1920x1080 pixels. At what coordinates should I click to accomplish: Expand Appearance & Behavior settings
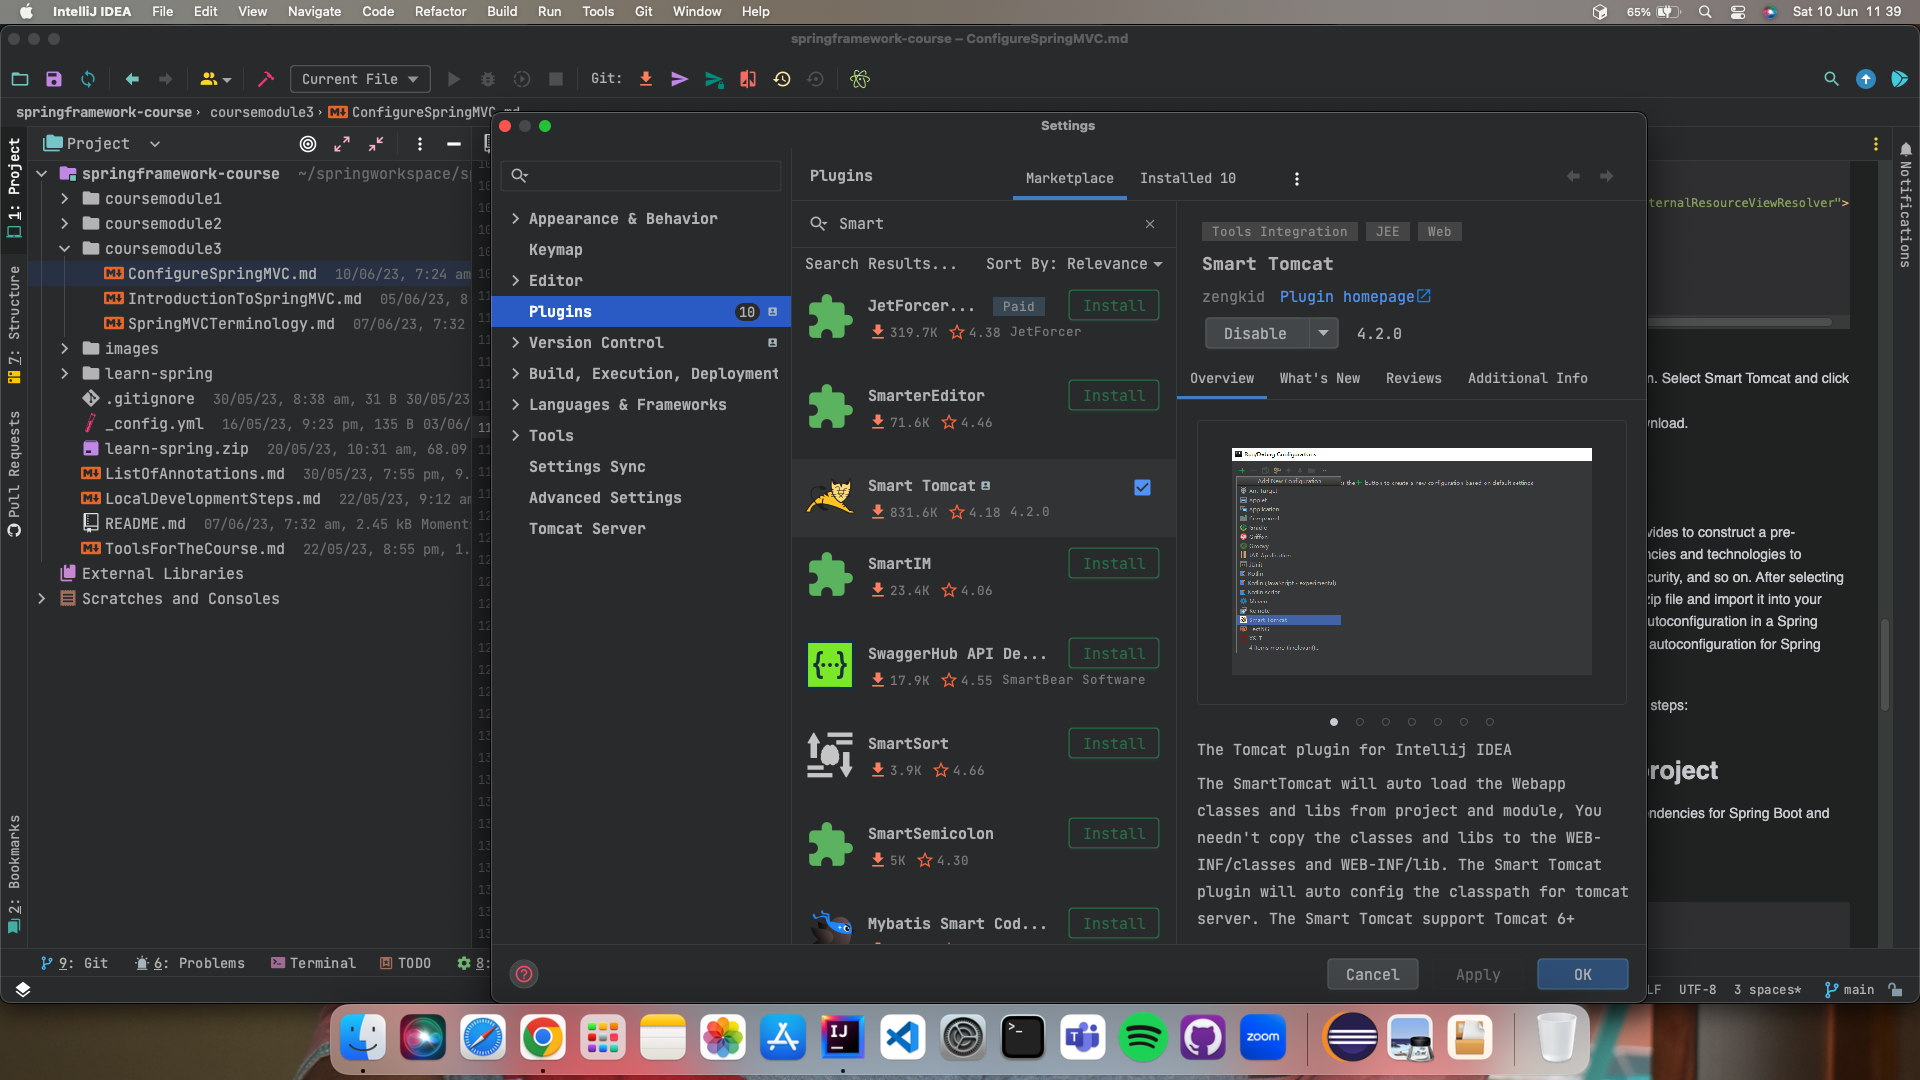point(516,219)
